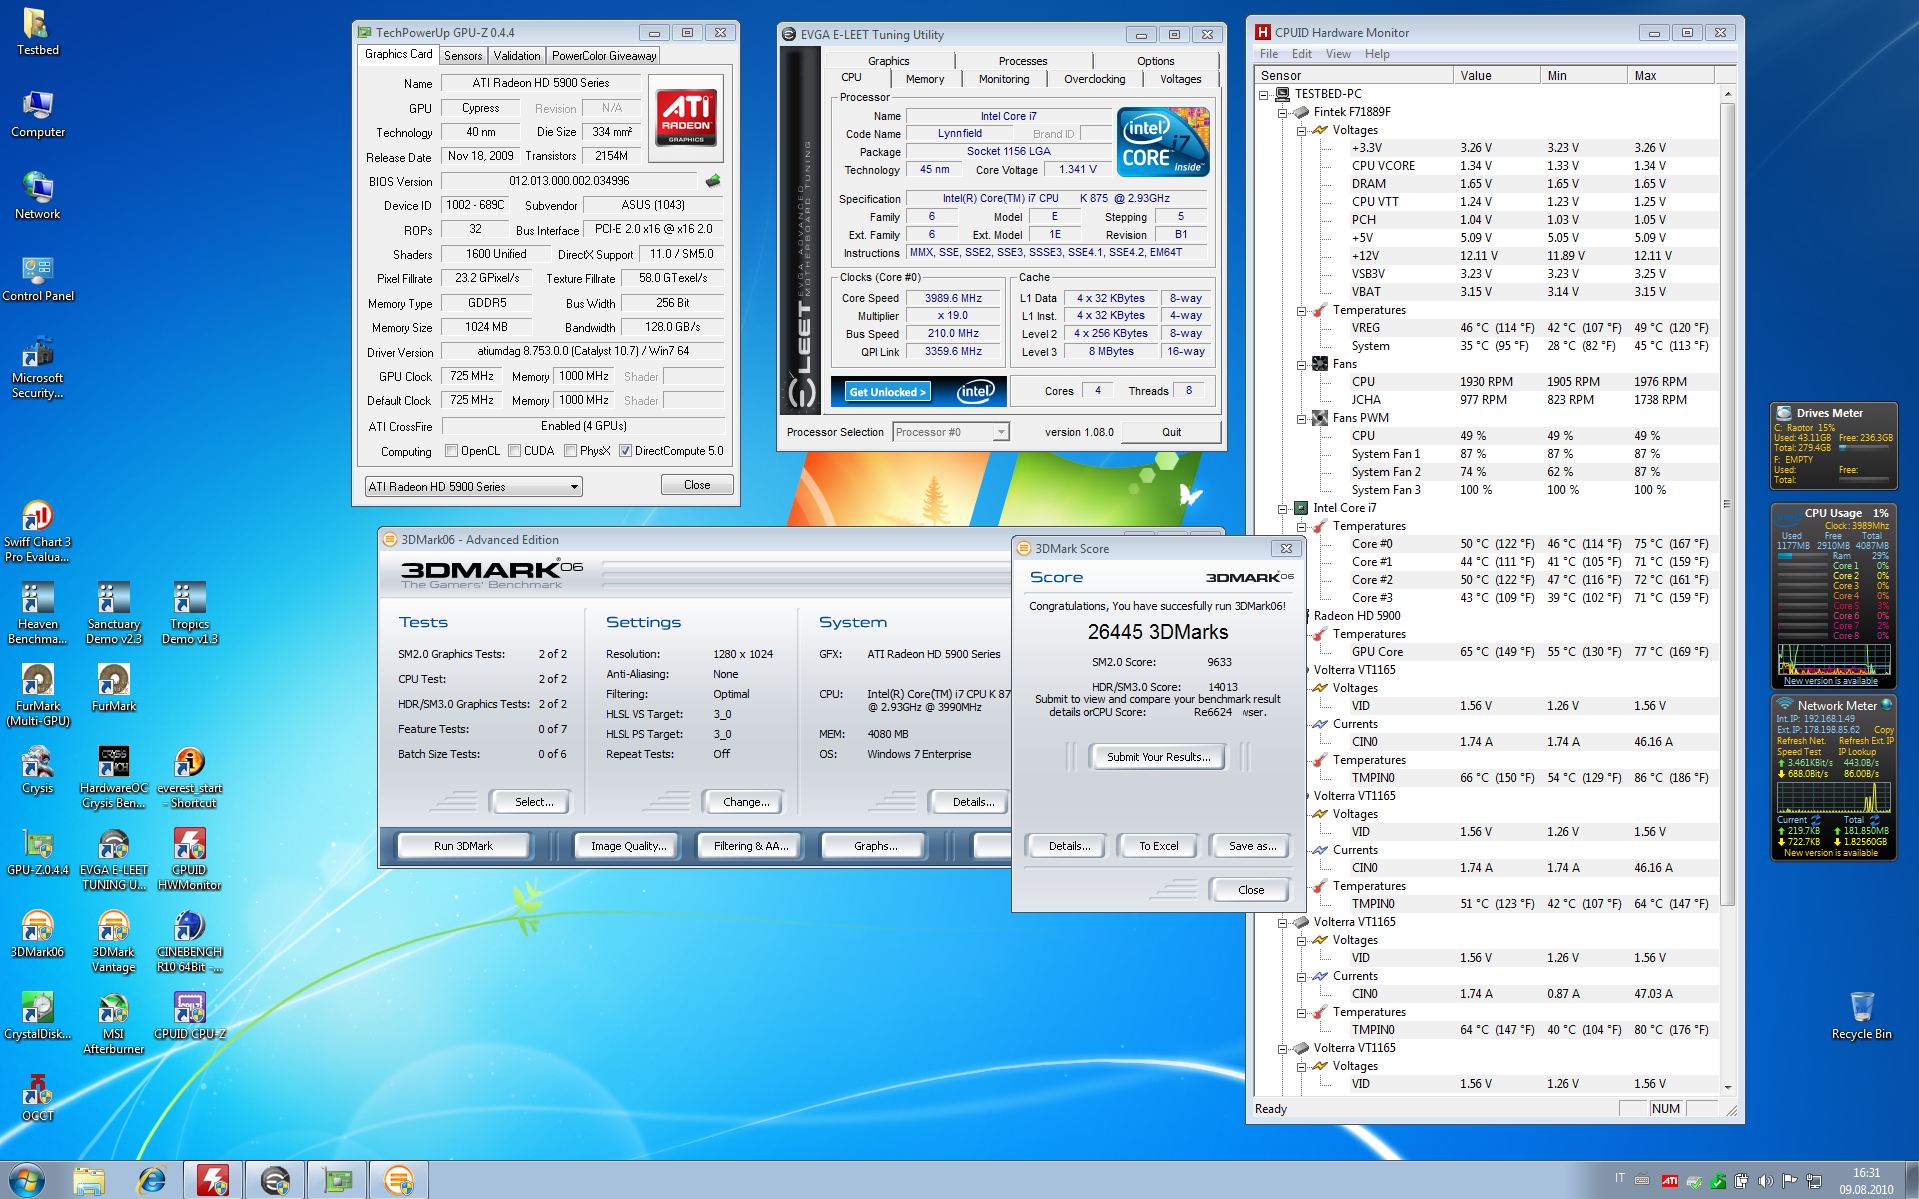Open Control Panel desktop icon
The height and width of the screenshot is (1199, 1919).
37,278
